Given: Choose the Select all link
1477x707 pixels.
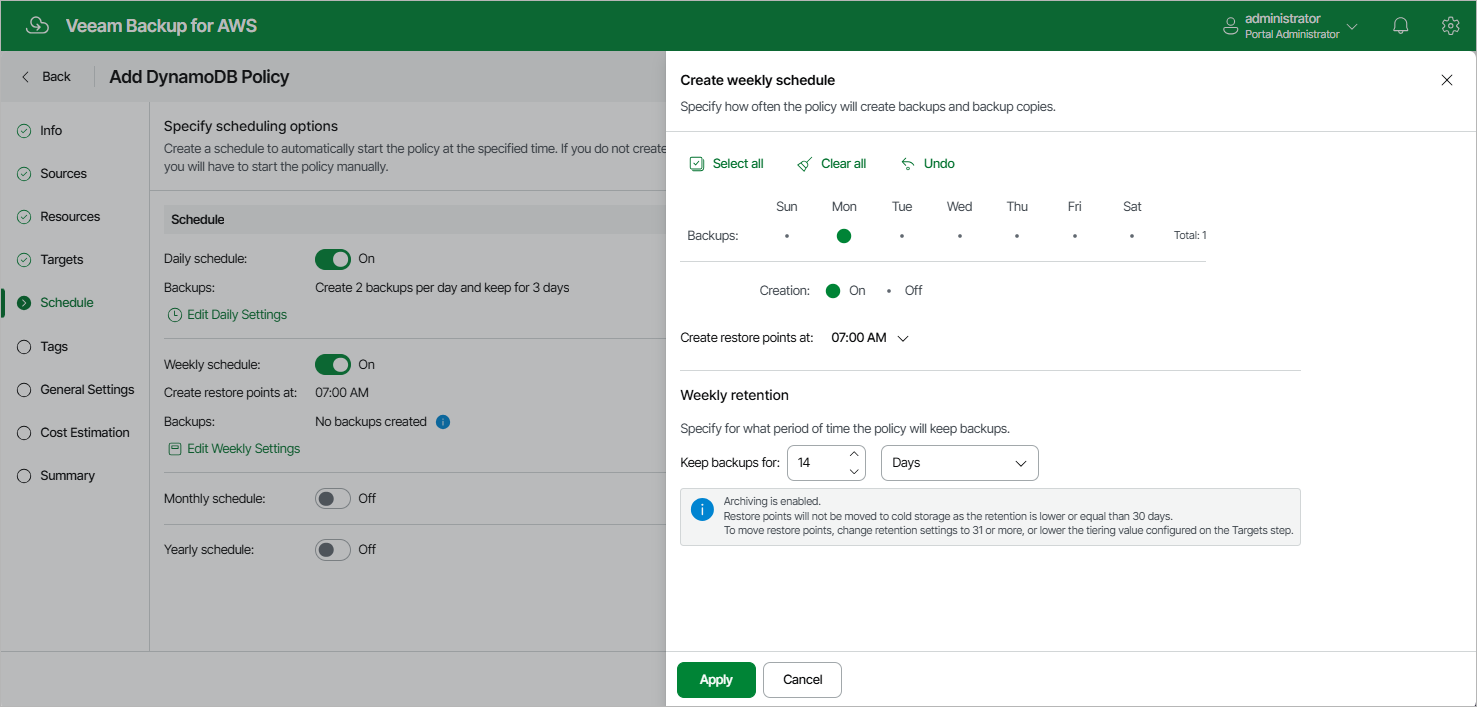Looking at the screenshot, I should point(738,163).
